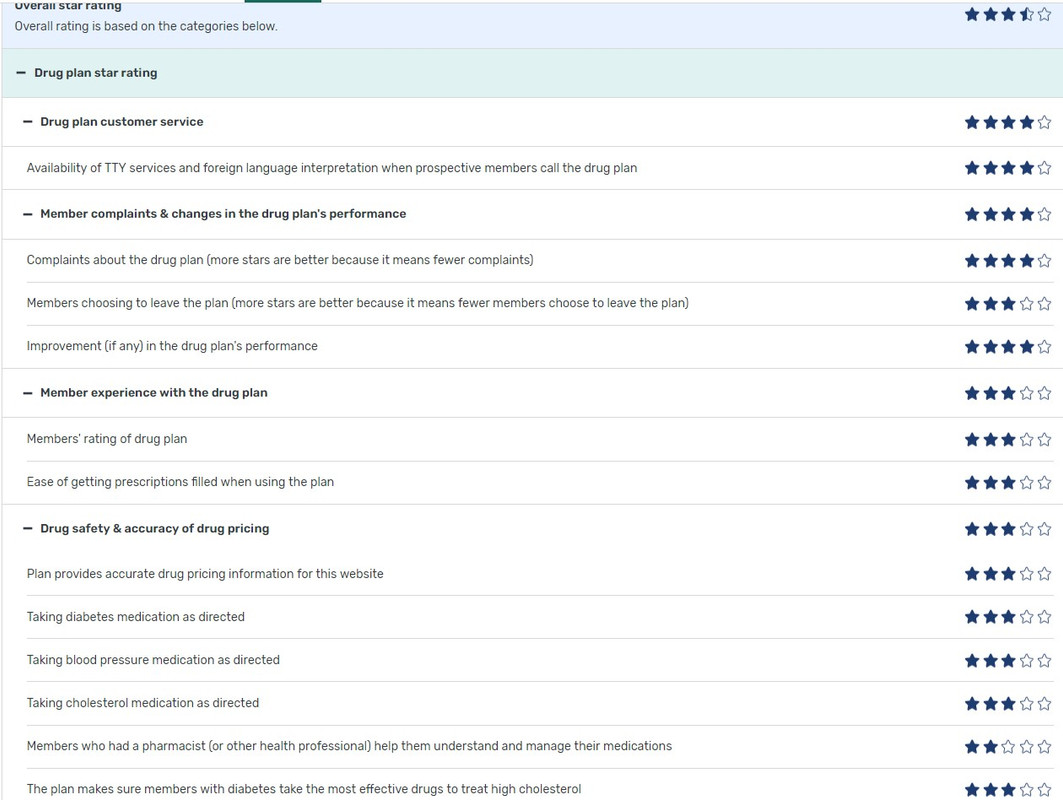Click stars for Taking diabetes medication as directed
The width and height of the screenshot is (1063, 800).
[1007, 617]
